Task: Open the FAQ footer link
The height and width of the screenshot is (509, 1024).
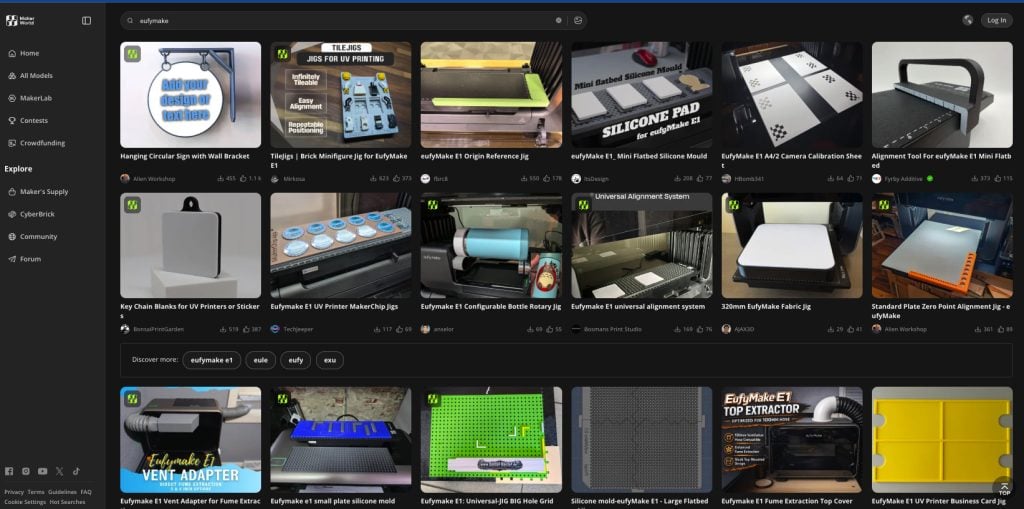Action: point(86,492)
